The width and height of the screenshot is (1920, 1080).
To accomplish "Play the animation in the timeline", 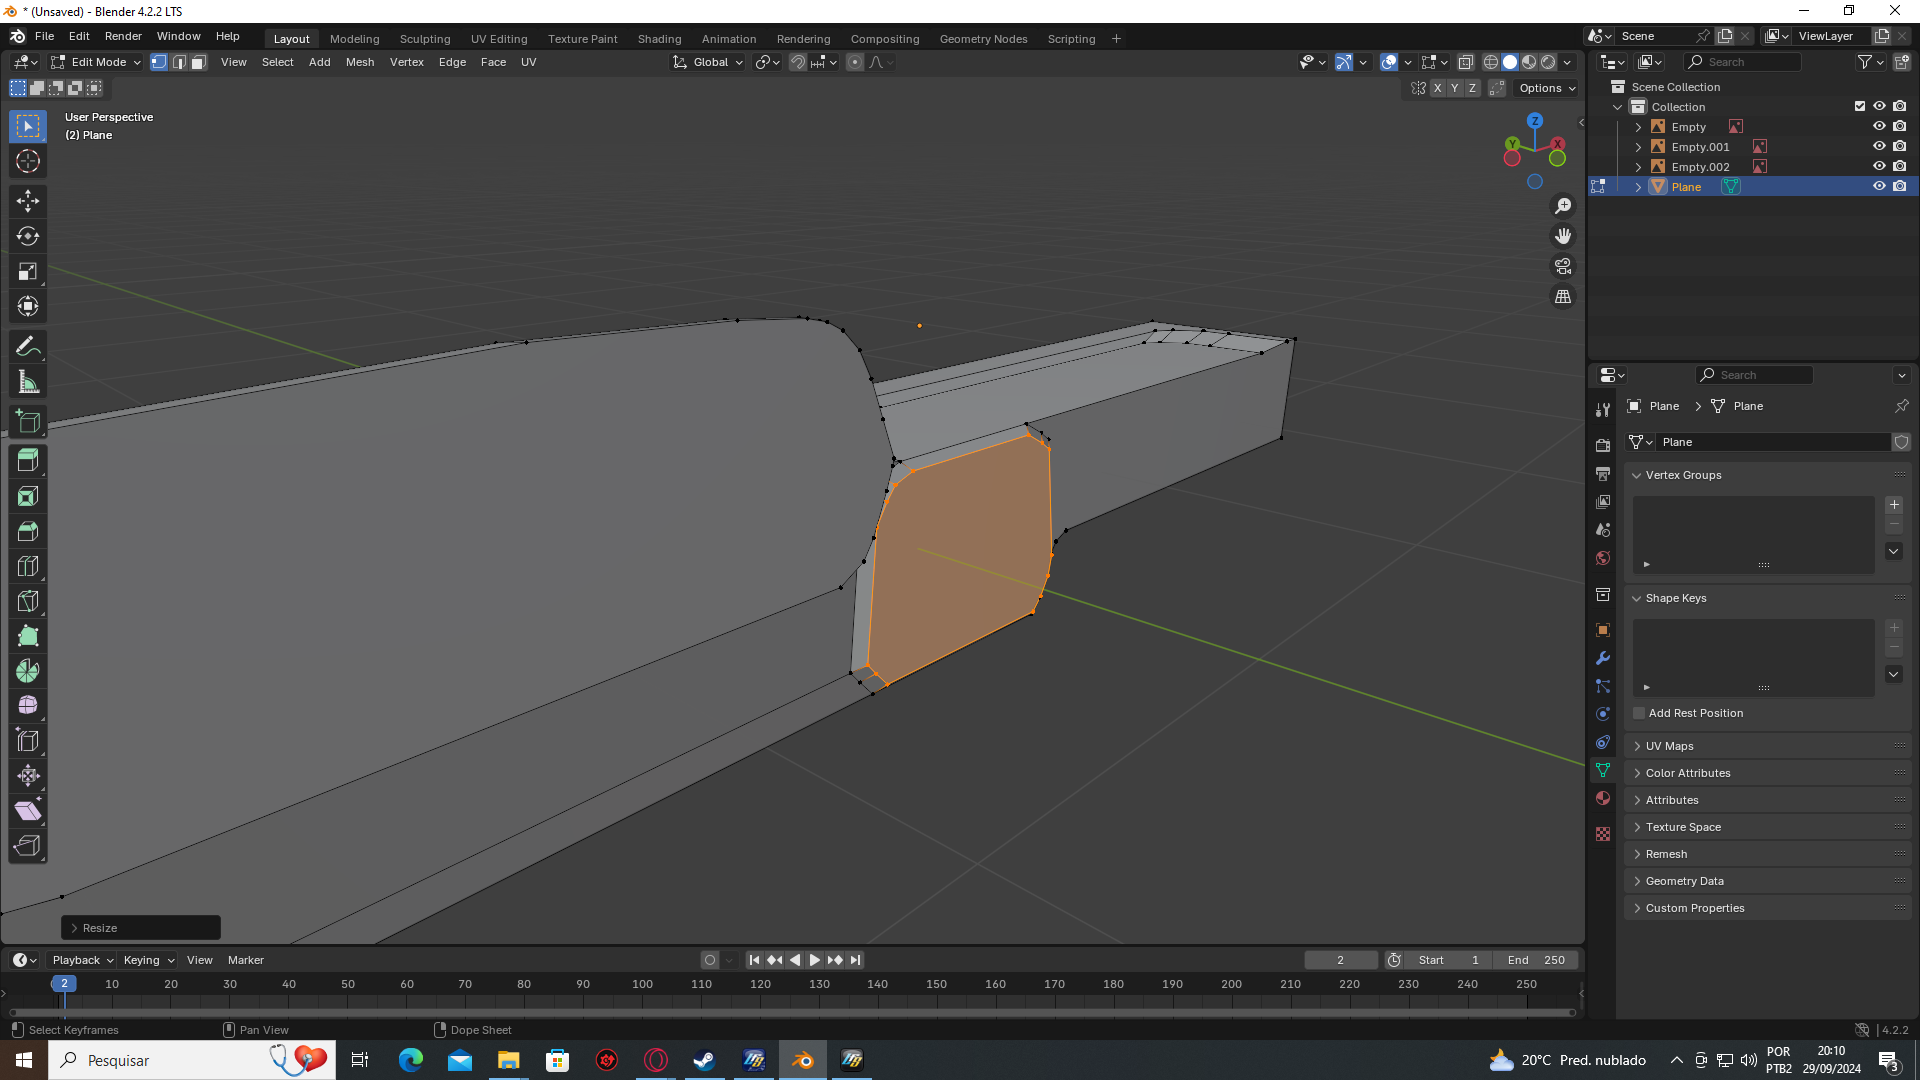I will point(814,960).
